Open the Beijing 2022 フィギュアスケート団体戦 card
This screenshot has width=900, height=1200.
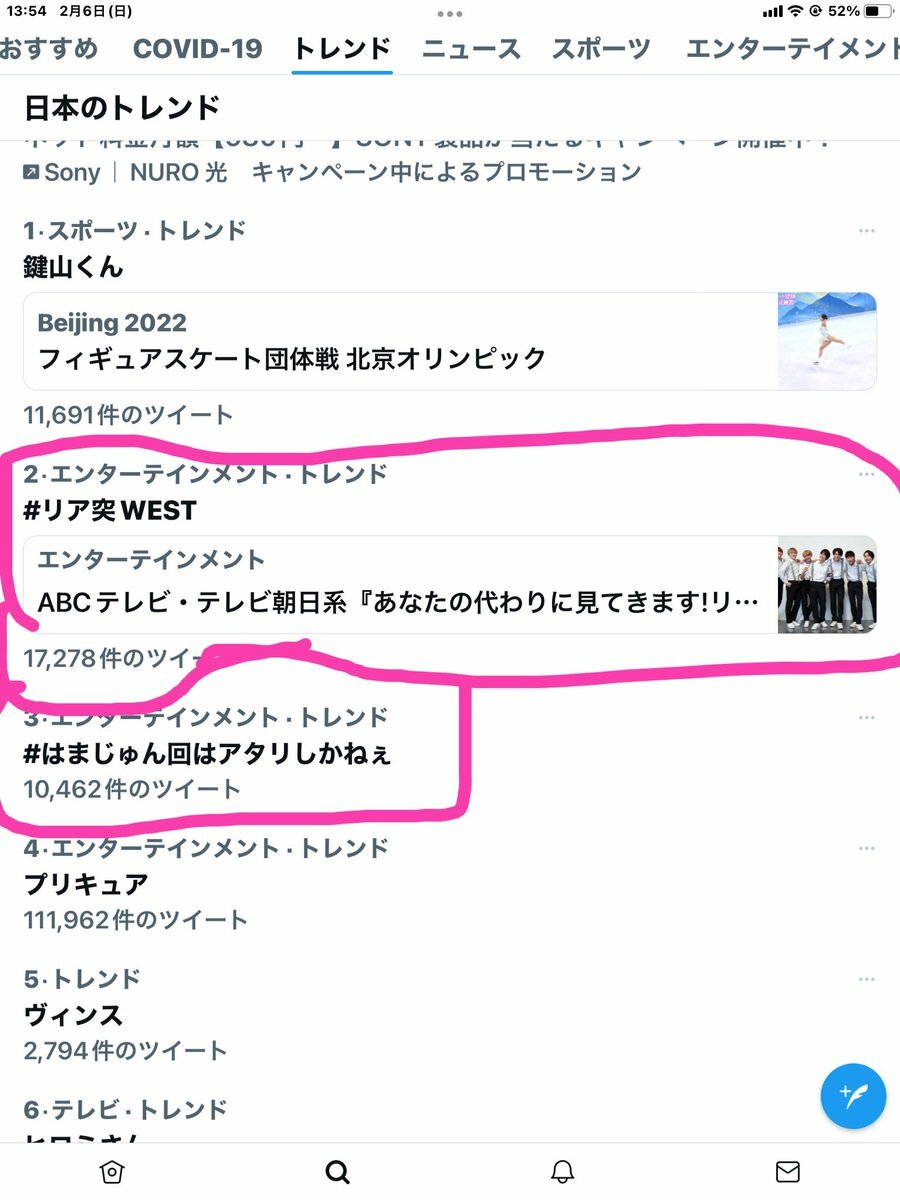pyautogui.click(x=450, y=341)
